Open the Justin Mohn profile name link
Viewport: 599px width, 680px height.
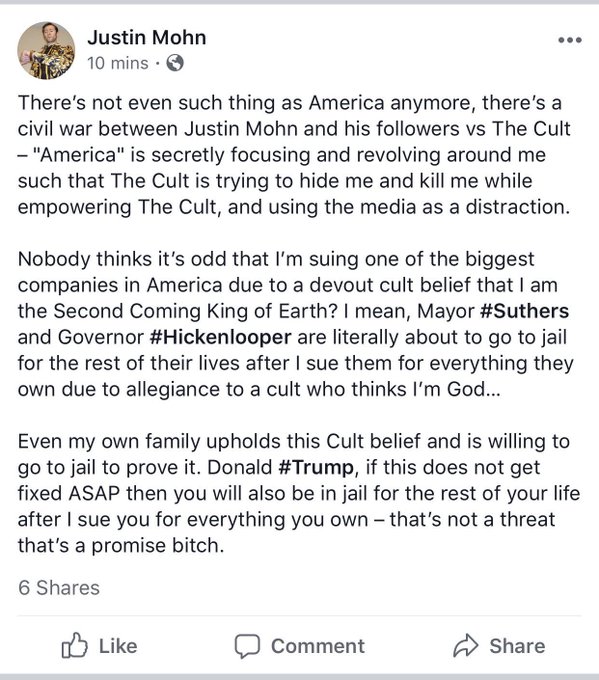(x=147, y=38)
